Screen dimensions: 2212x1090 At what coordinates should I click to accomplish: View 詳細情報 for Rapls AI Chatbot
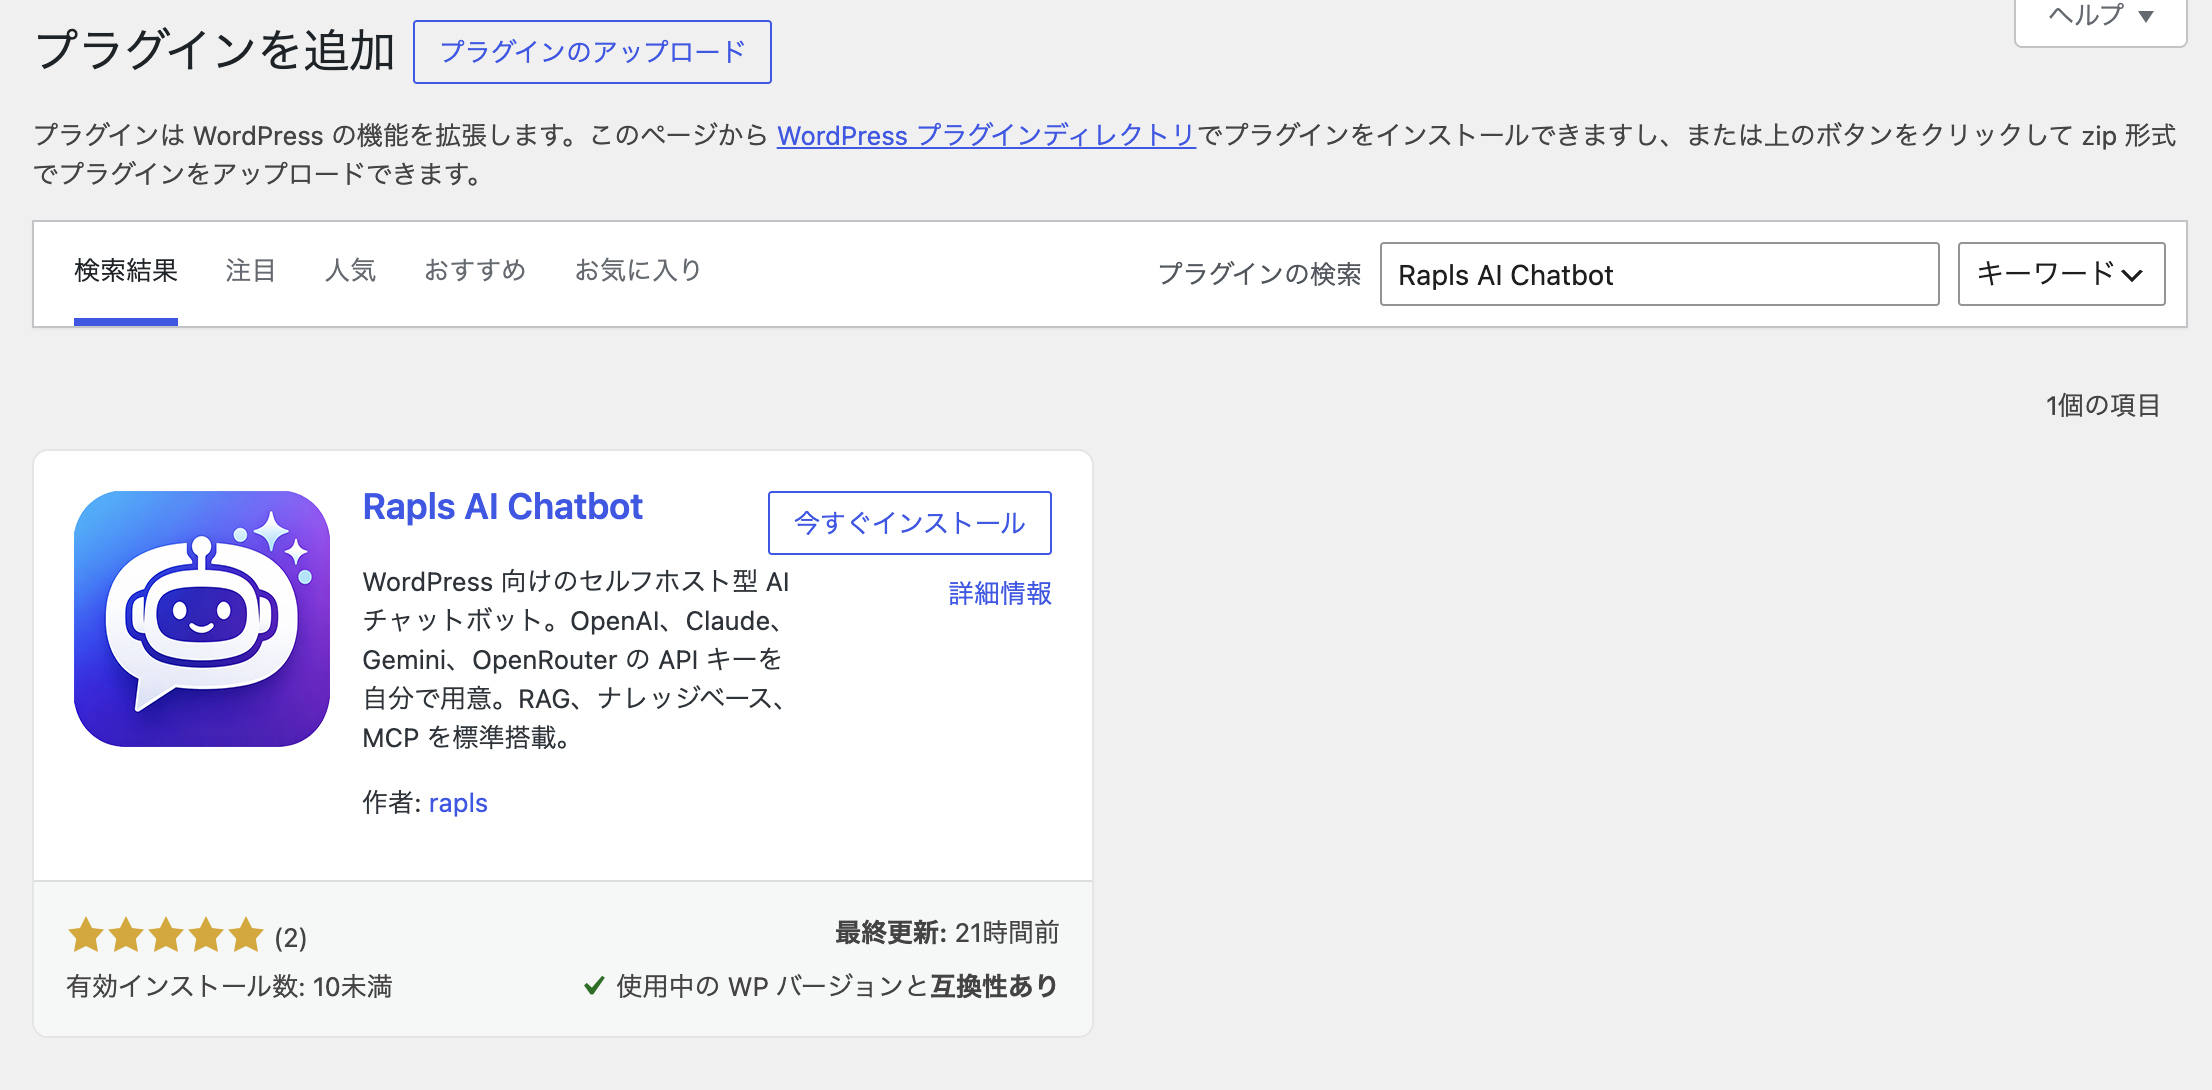click(1000, 594)
